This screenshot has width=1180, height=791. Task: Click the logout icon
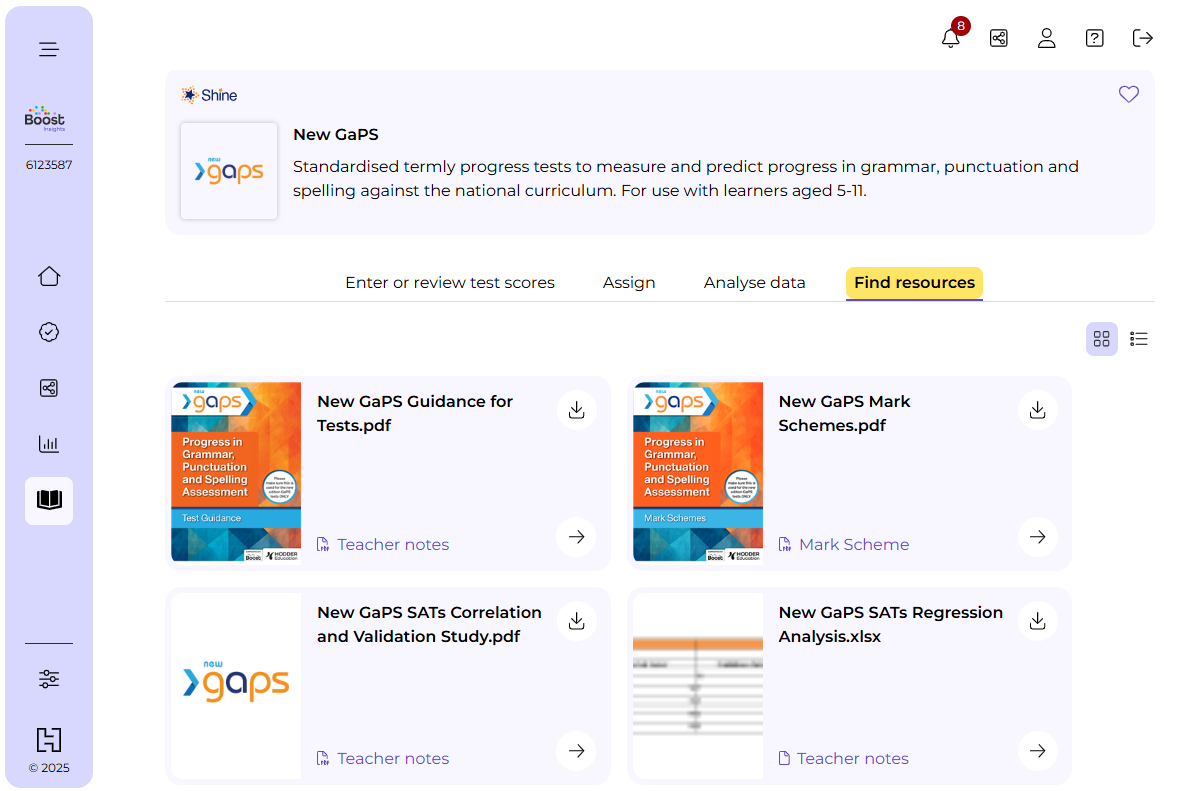(x=1142, y=38)
